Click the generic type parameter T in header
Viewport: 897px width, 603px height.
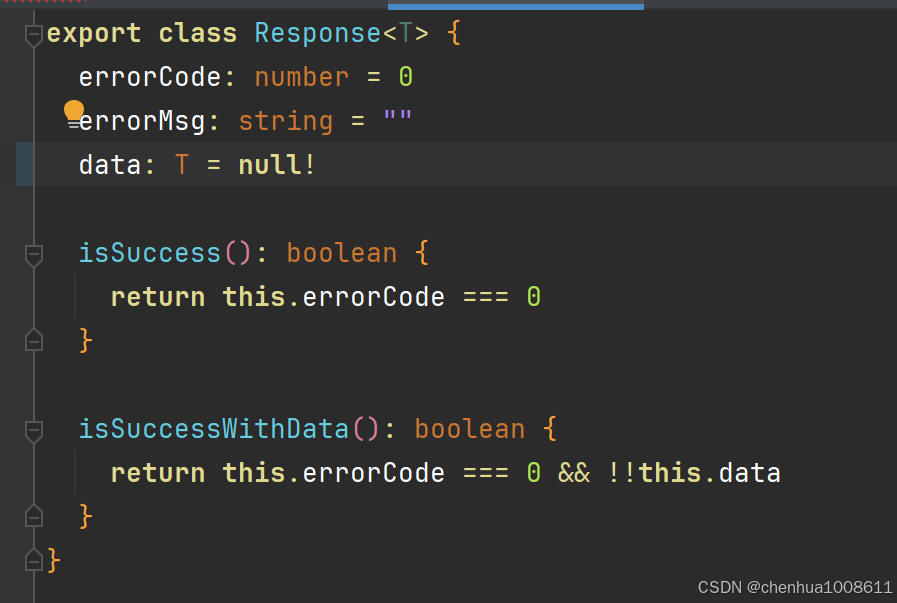(x=404, y=33)
